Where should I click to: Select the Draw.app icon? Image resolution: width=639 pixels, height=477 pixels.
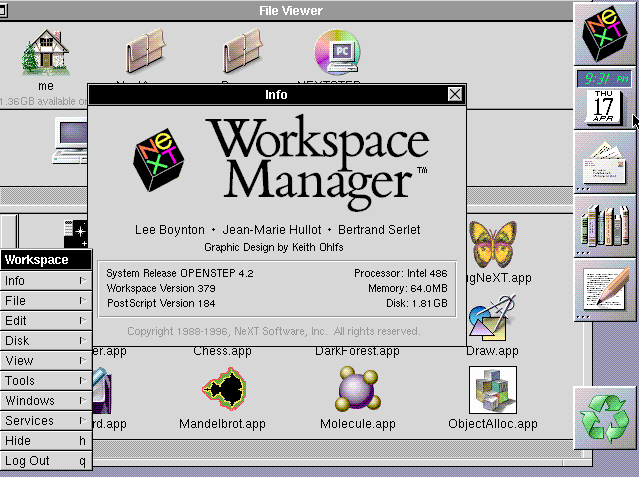point(492,318)
